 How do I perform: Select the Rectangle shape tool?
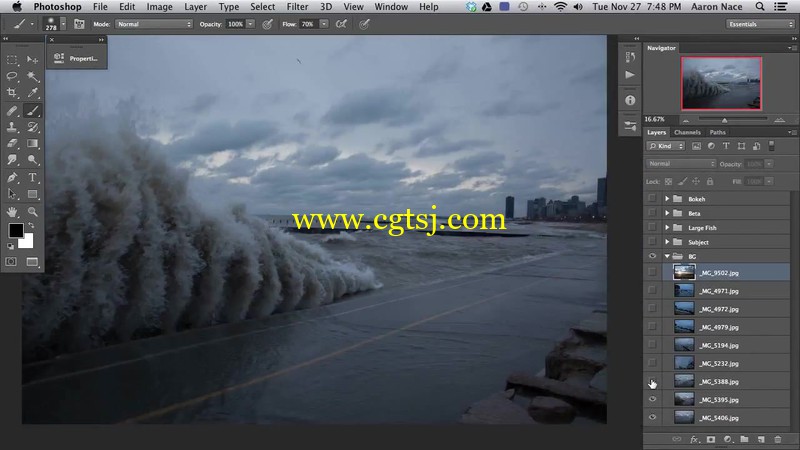32,194
